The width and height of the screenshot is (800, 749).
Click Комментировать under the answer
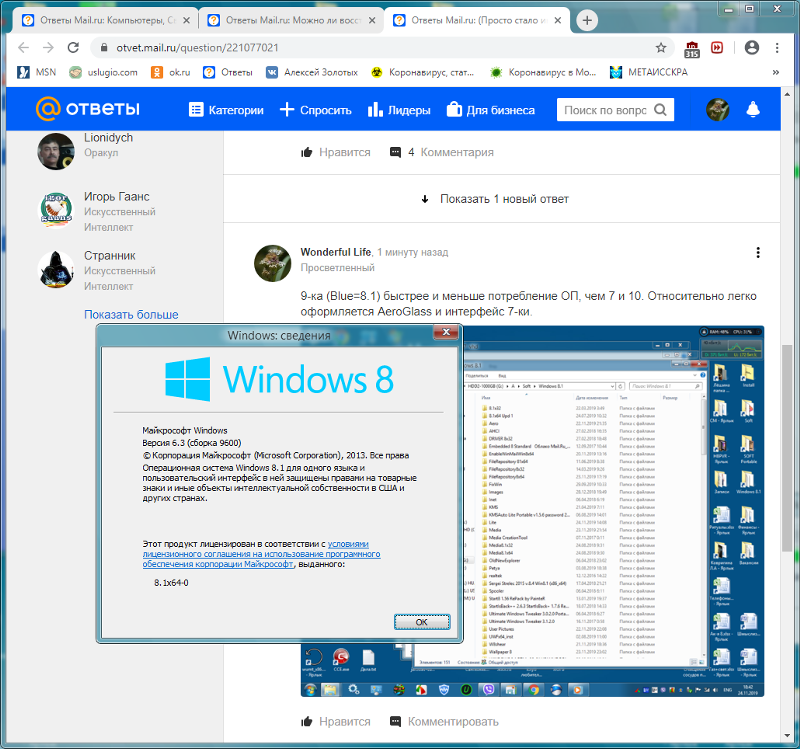[444, 721]
